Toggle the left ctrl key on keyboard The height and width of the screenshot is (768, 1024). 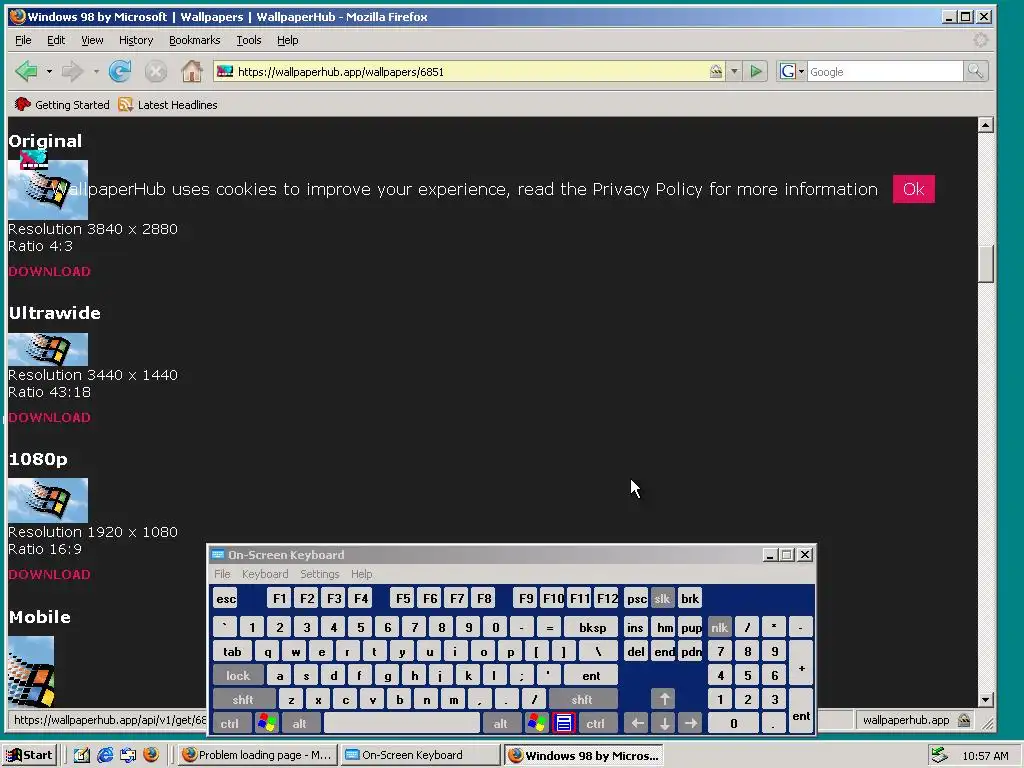[x=229, y=724]
